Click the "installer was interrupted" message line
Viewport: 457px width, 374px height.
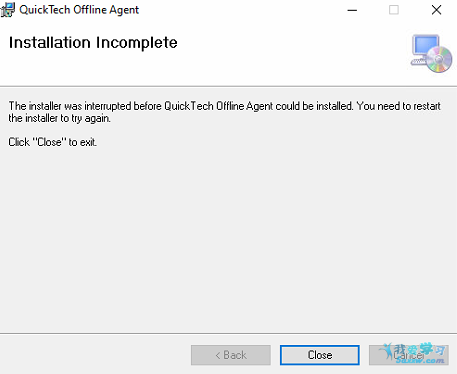225,106
